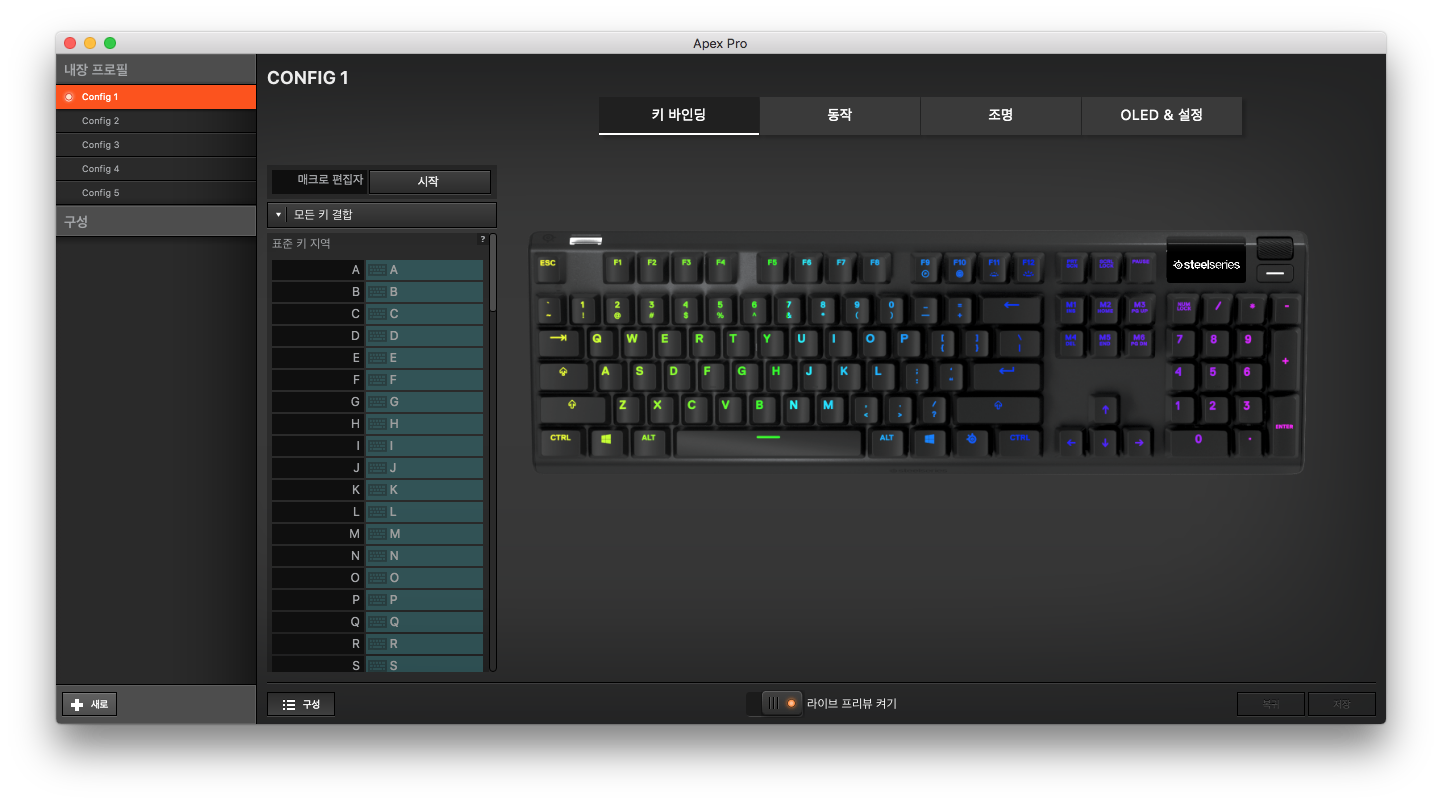The width and height of the screenshot is (1442, 804).
Task: Click the numpad 0 key
Action: point(1198,441)
